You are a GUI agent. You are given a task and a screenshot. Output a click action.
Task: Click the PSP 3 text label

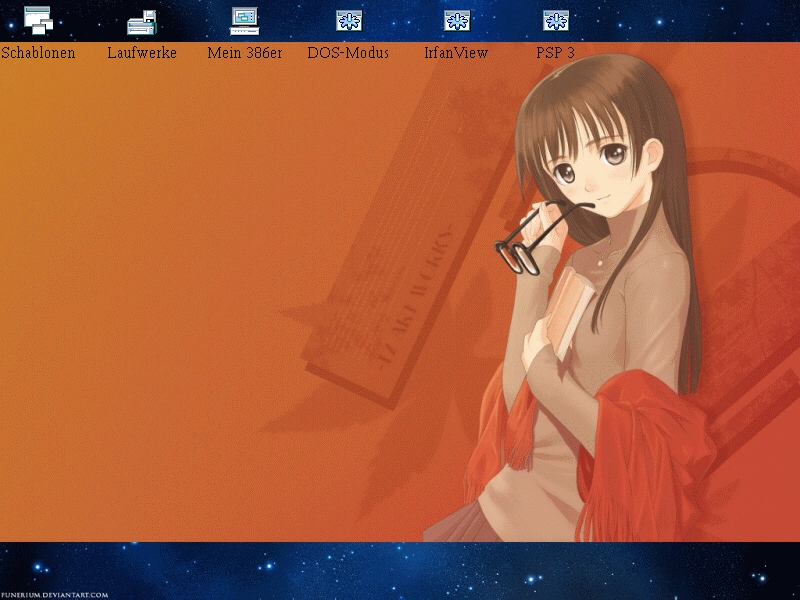[555, 53]
